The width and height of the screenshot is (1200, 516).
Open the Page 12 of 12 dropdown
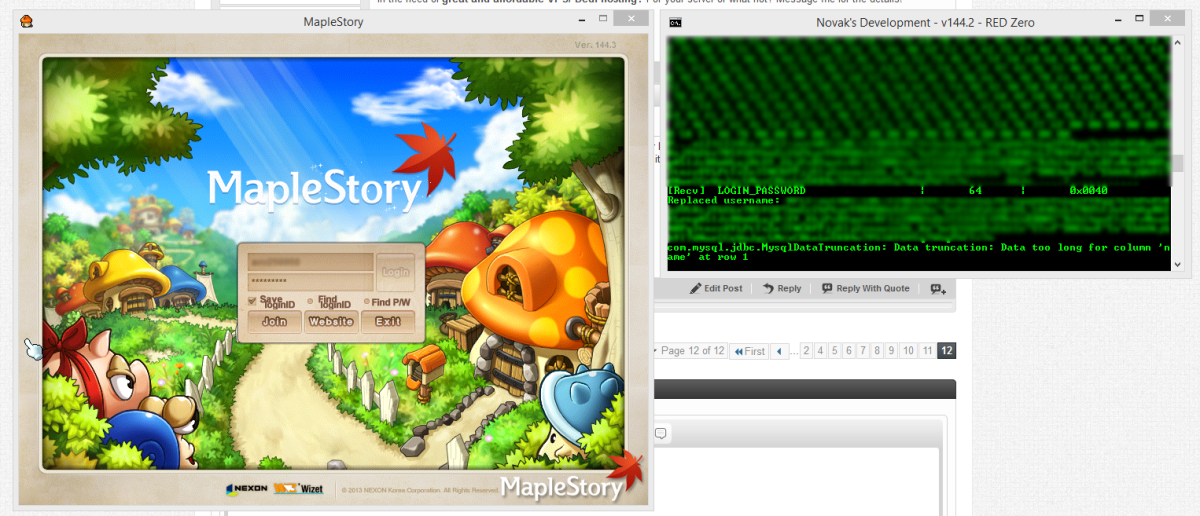[x=689, y=351]
